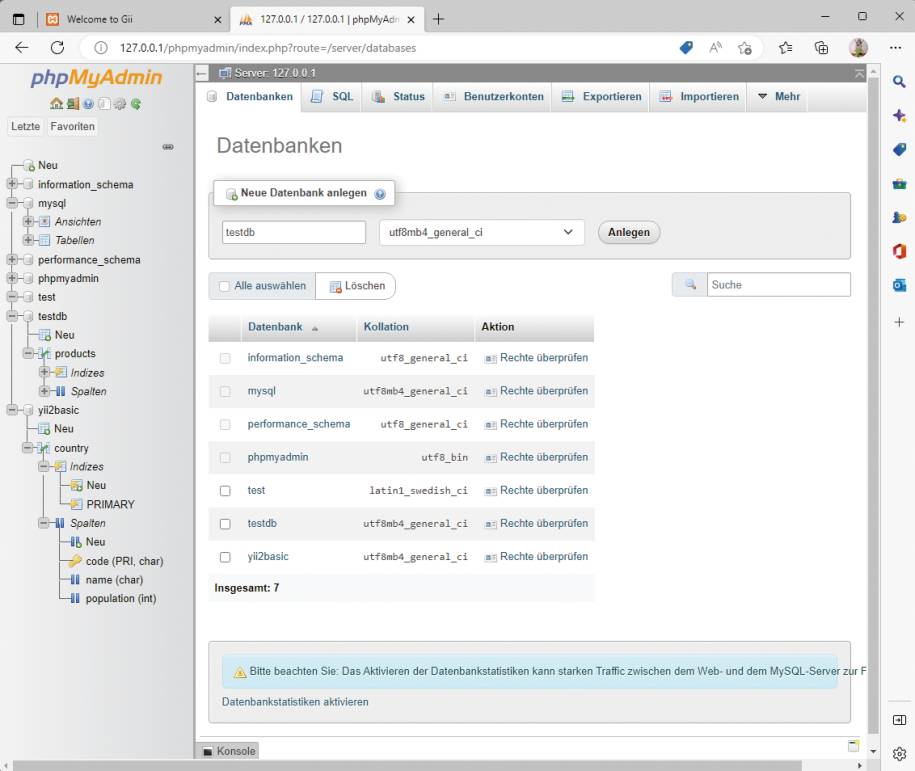Click the horizontal scrollbar at bottom
915x771 pixels.
(407, 765)
